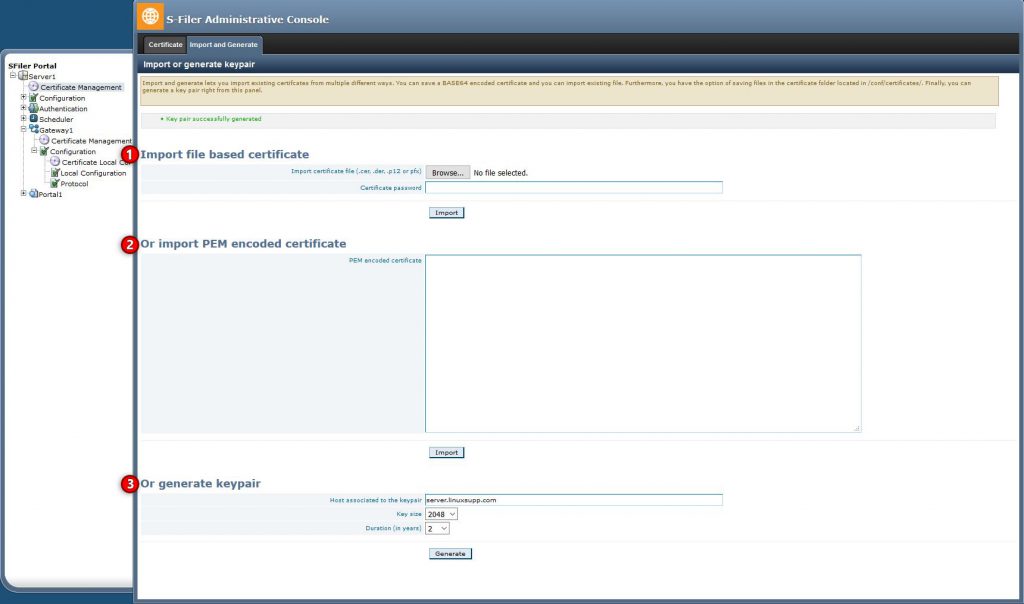Viewport: 1024px width, 604px height.
Task: Click Import under PEM encoded certificate
Action: (447, 453)
